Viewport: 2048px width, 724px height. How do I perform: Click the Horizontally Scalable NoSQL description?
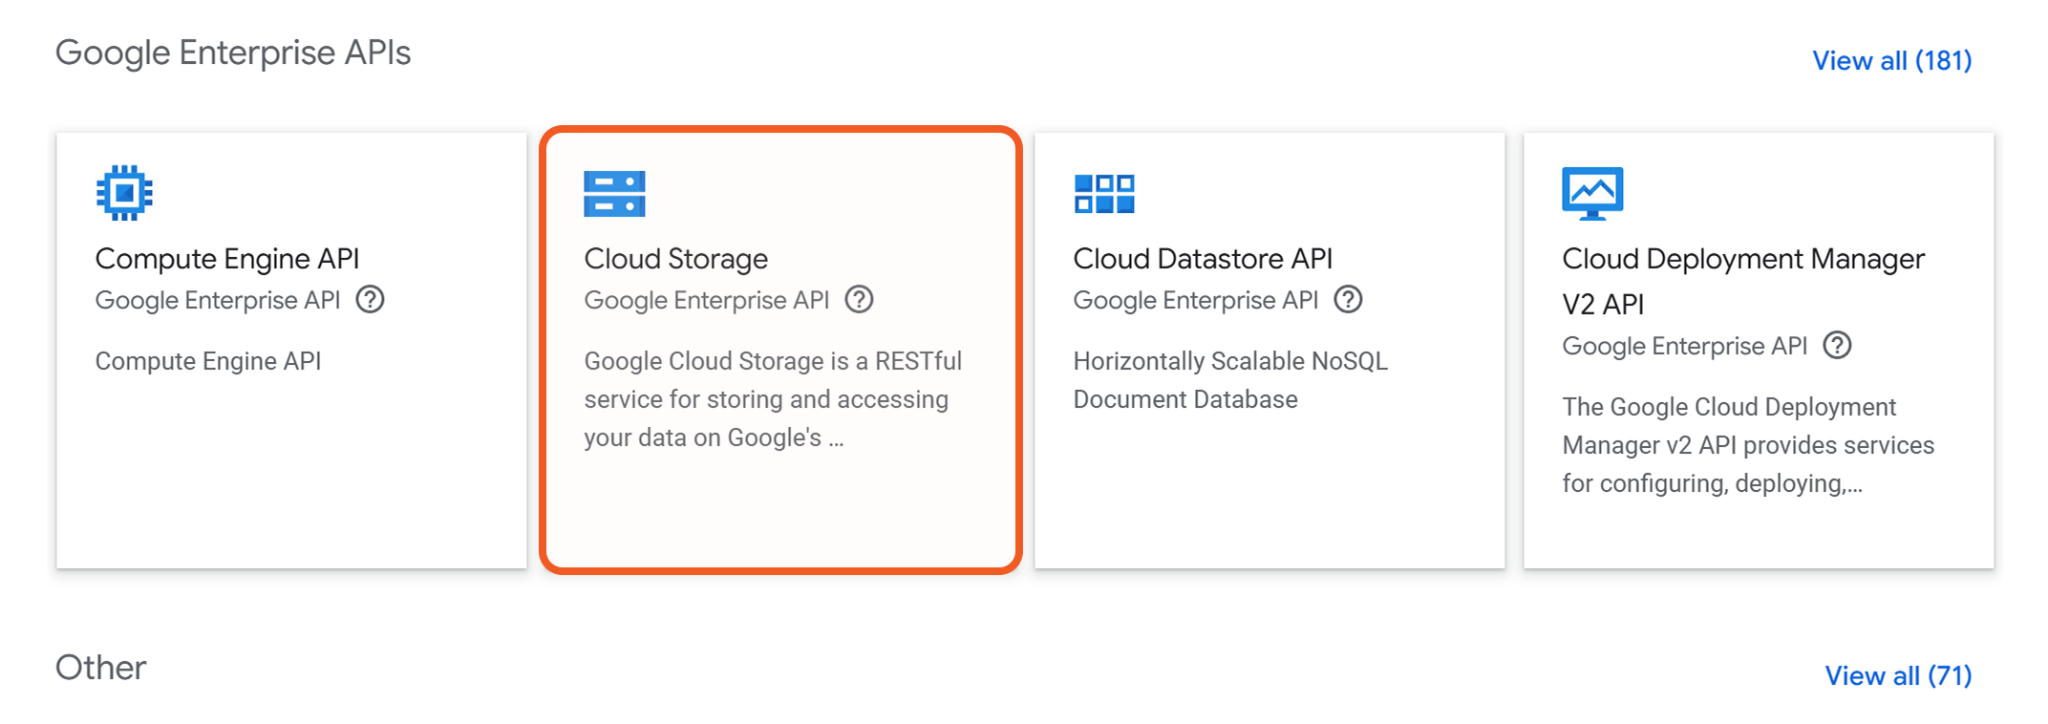coord(1230,380)
